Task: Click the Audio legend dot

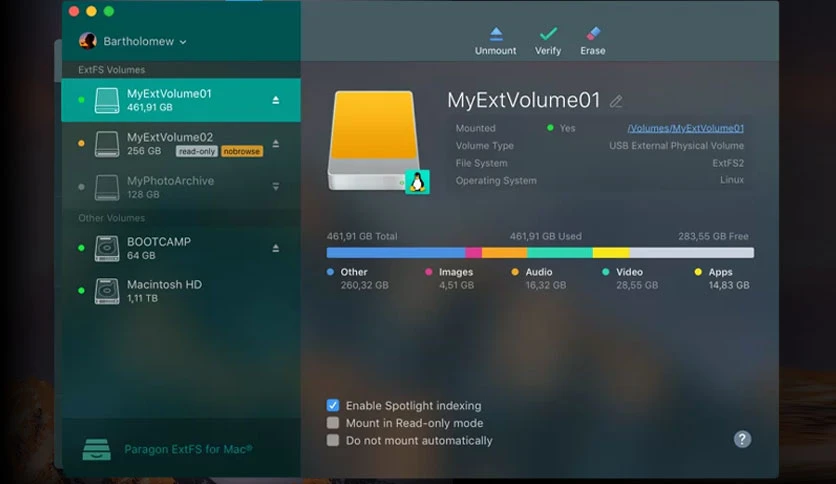Action: click(515, 272)
